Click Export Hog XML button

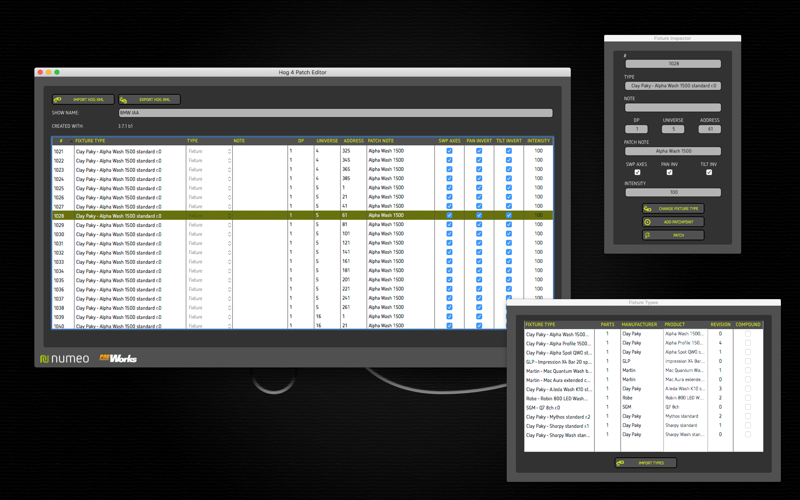click(x=149, y=99)
